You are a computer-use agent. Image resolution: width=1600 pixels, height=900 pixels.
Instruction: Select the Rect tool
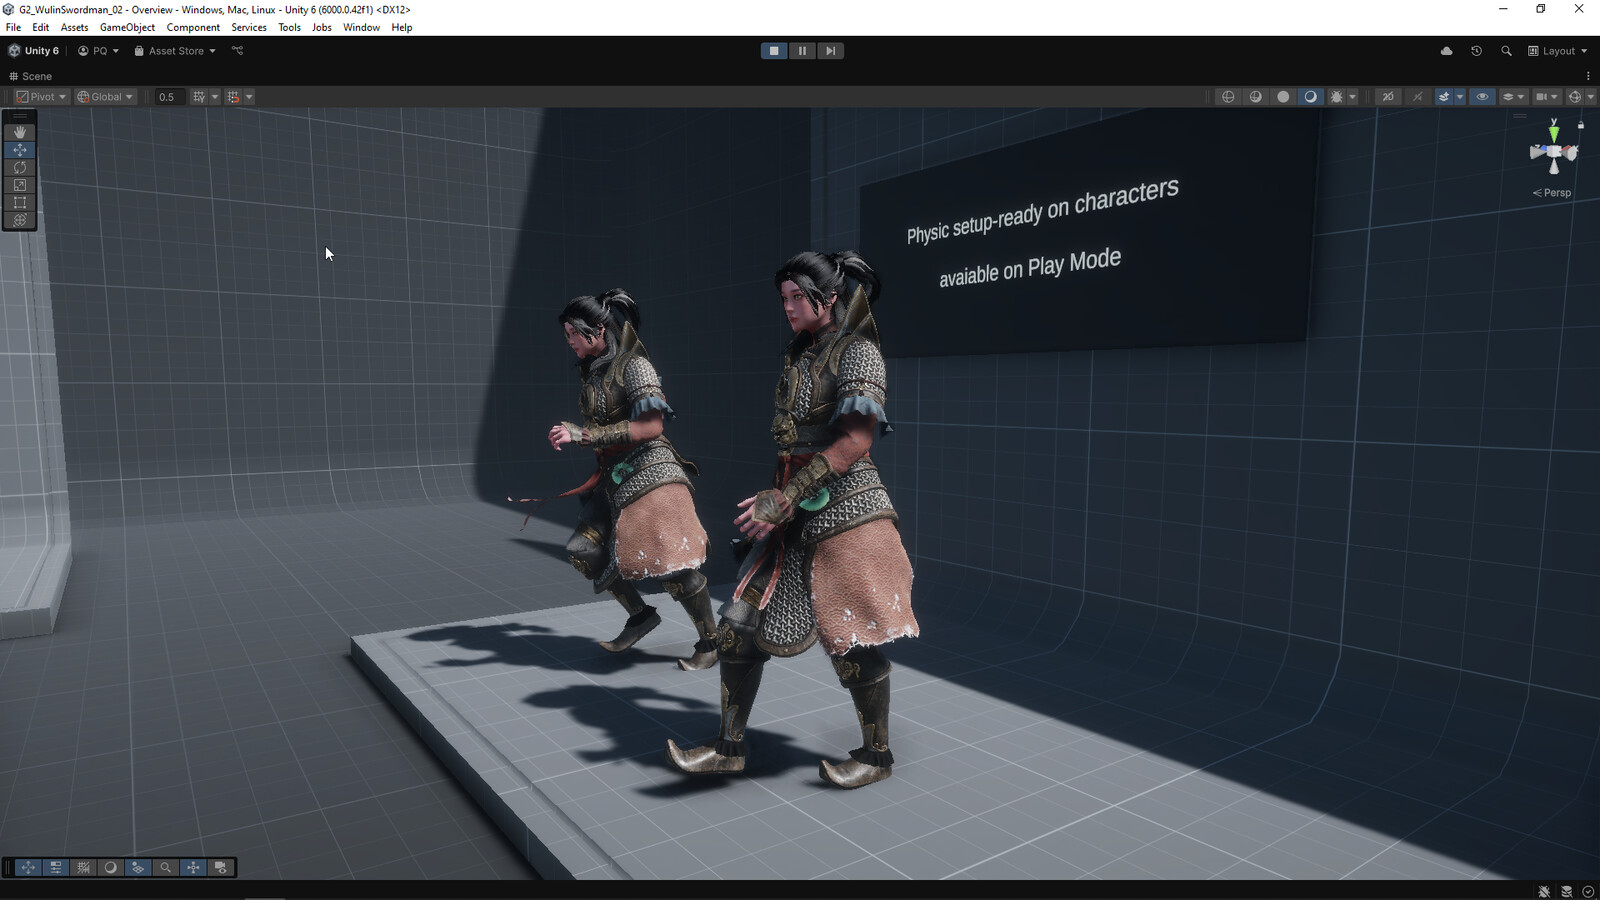(x=20, y=202)
